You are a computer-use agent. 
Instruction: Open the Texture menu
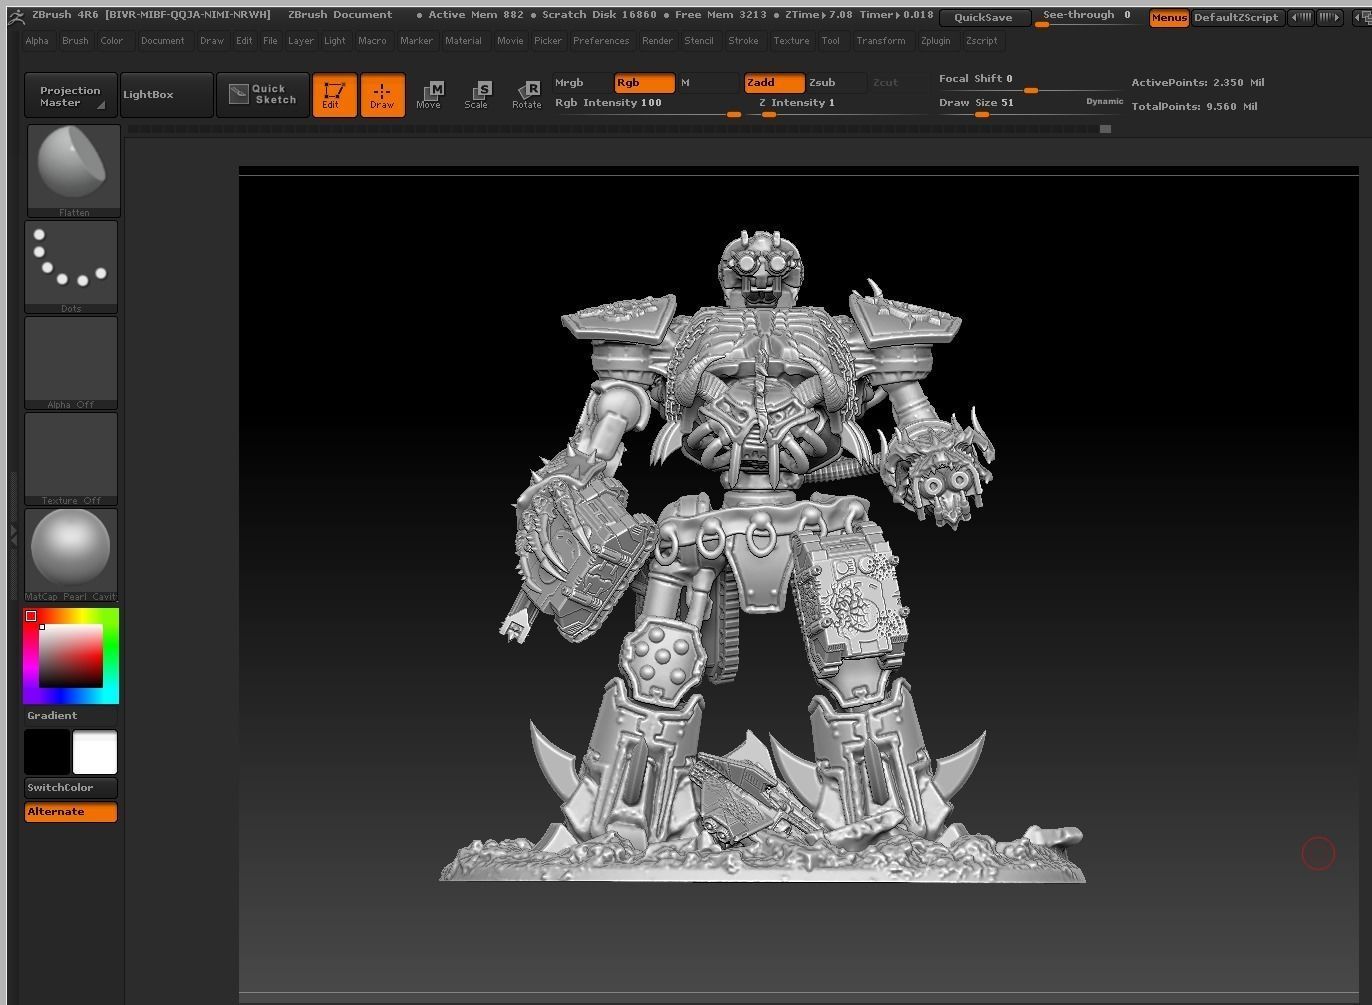(x=791, y=41)
